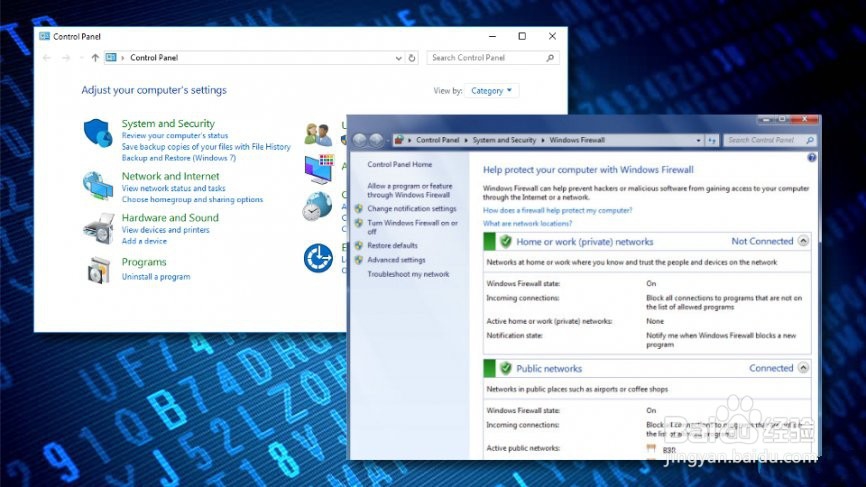The width and height of the screenshot is (866, 487).
Task: Click Save backup copies with File History
Action: click(x=206, y=147)
